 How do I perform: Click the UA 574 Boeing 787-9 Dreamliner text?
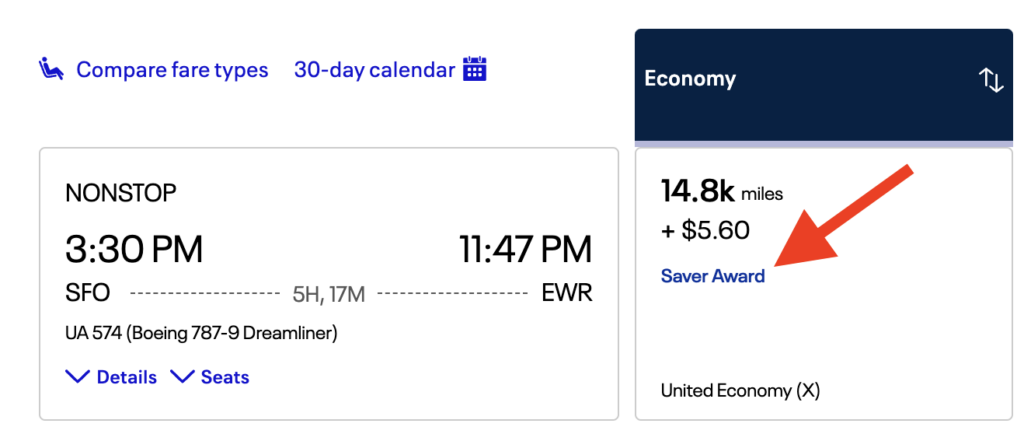201,333
